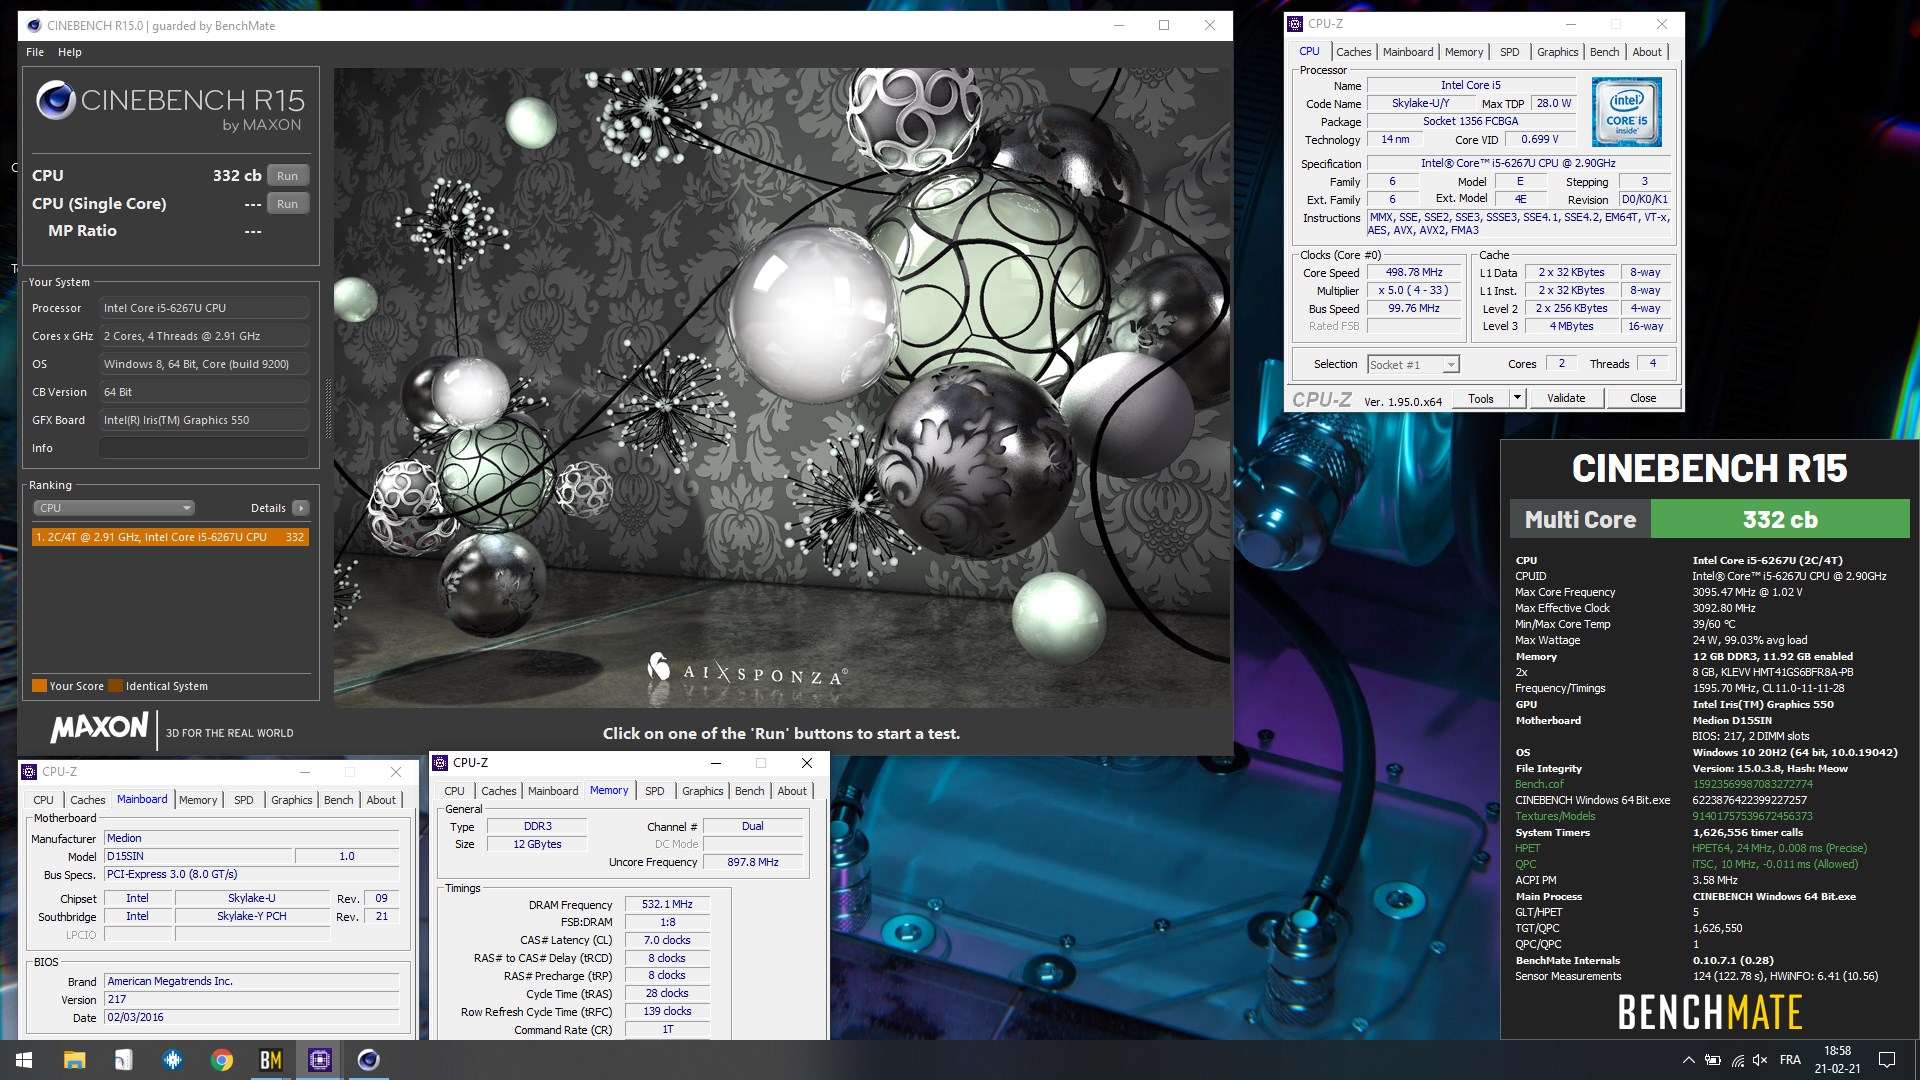Click the muted volume tray icon
The width and height of the screenshot is (1920, 1080).
click(x=1761, y=1060)
